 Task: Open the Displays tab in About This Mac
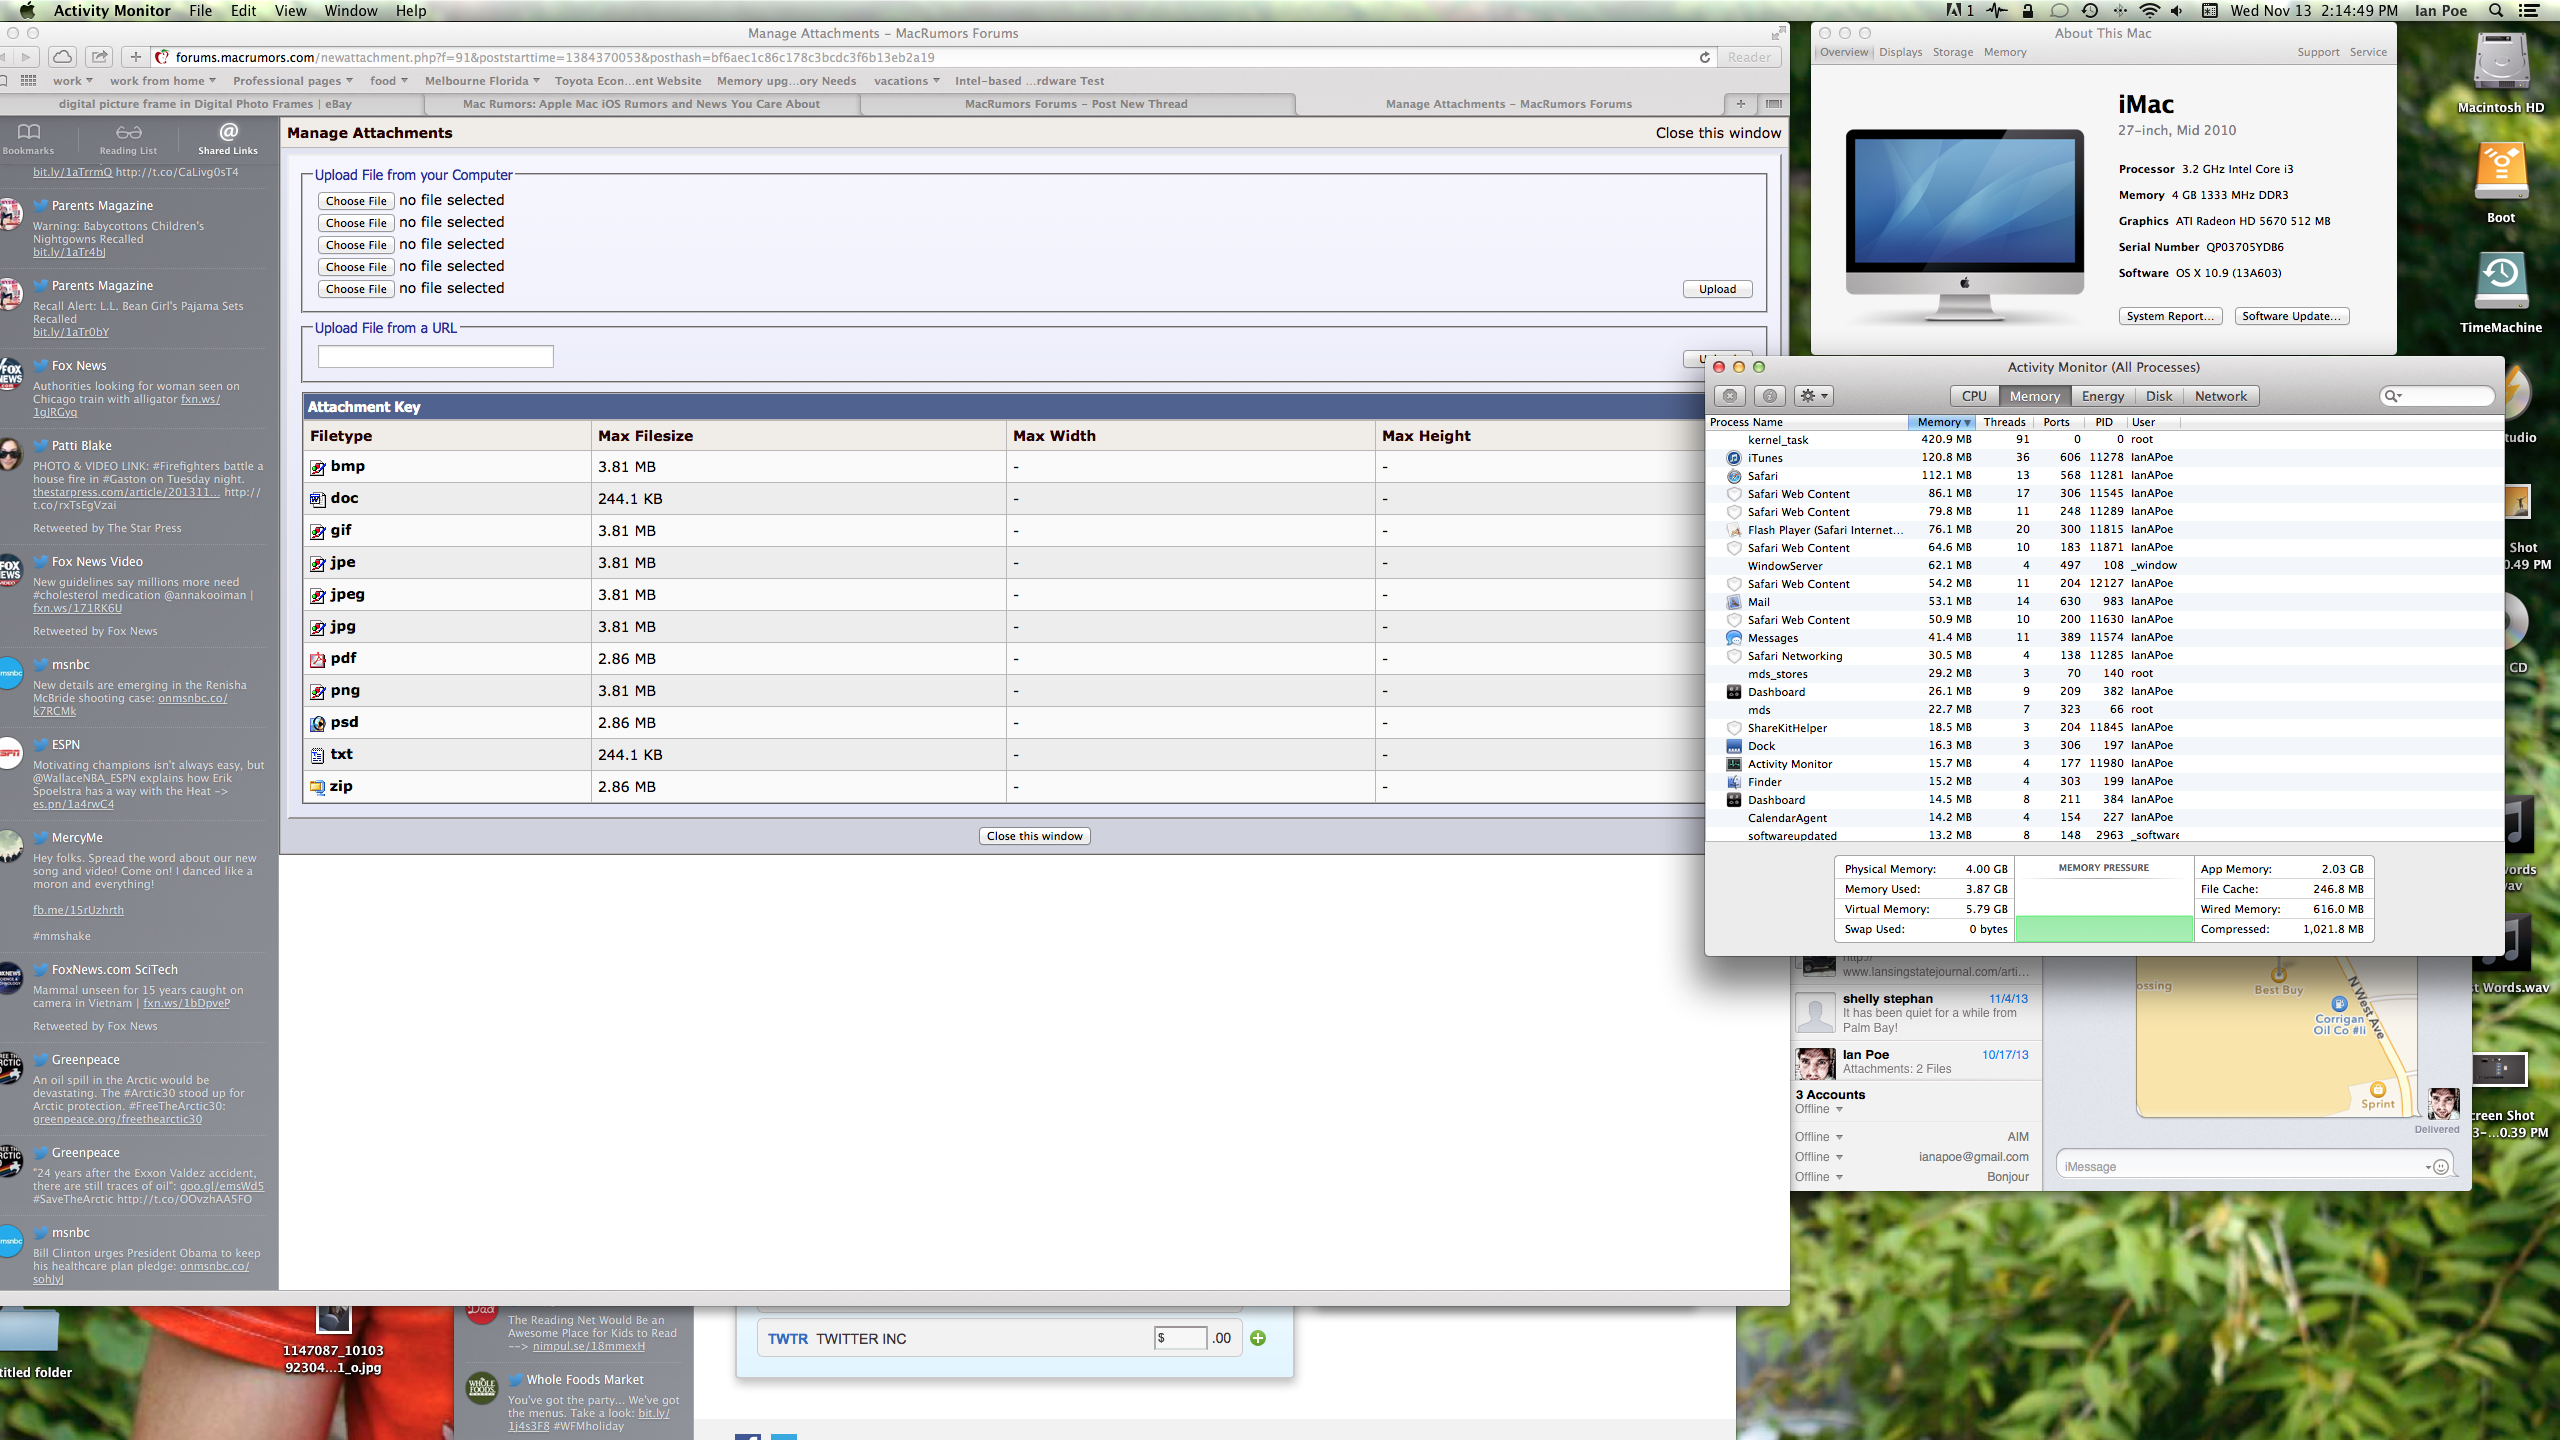point(1901,52)
